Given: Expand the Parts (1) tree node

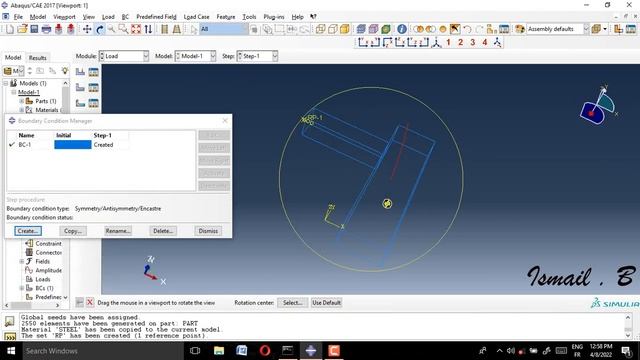Looking at the screenshot, I should [22, 101].
